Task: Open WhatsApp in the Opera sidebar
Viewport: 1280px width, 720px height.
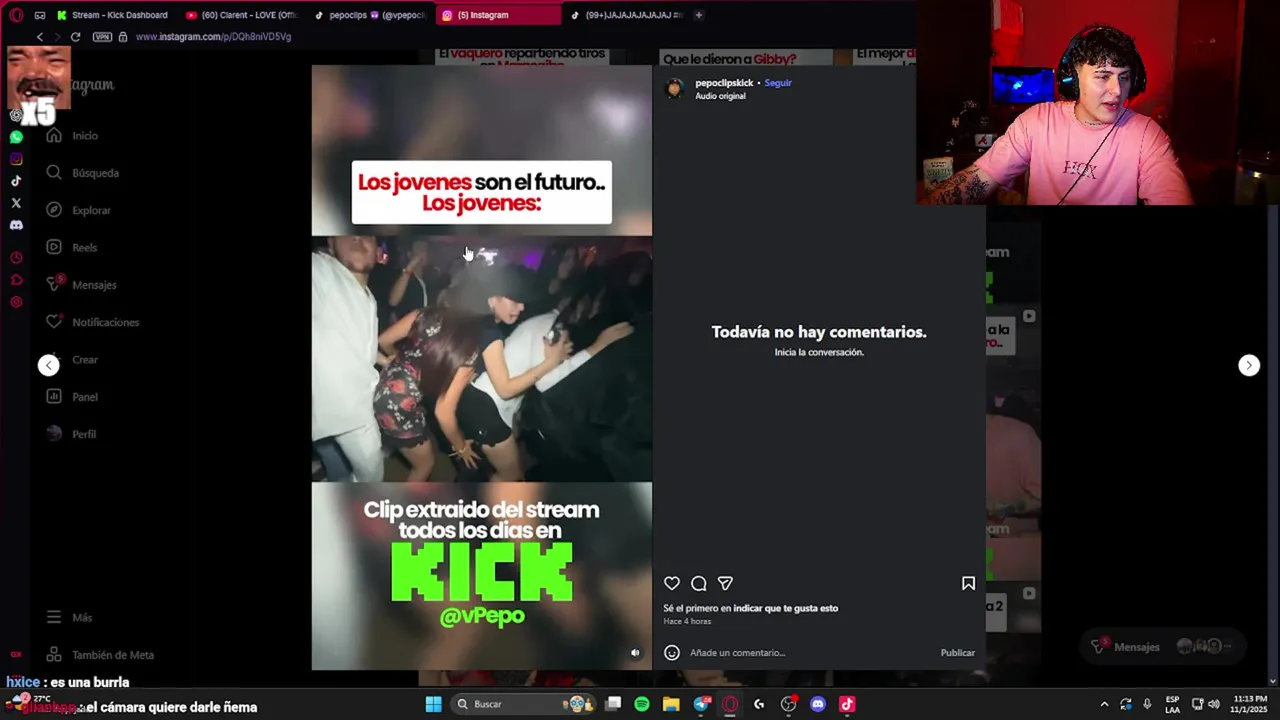Action: click(16, 137)
